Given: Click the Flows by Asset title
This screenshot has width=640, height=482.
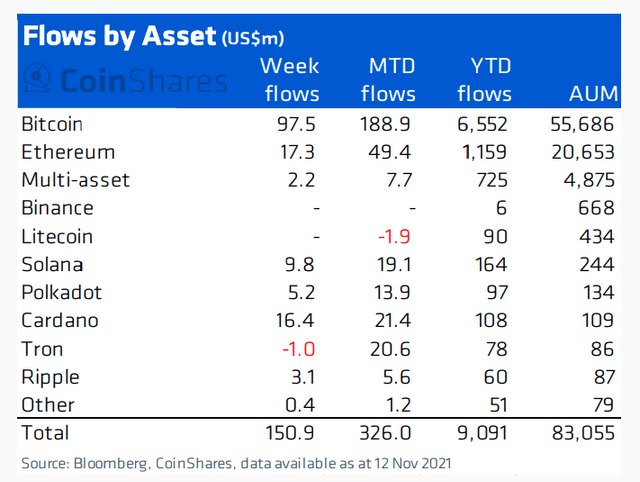Looking at the screenshot, I should click(118, 38).
